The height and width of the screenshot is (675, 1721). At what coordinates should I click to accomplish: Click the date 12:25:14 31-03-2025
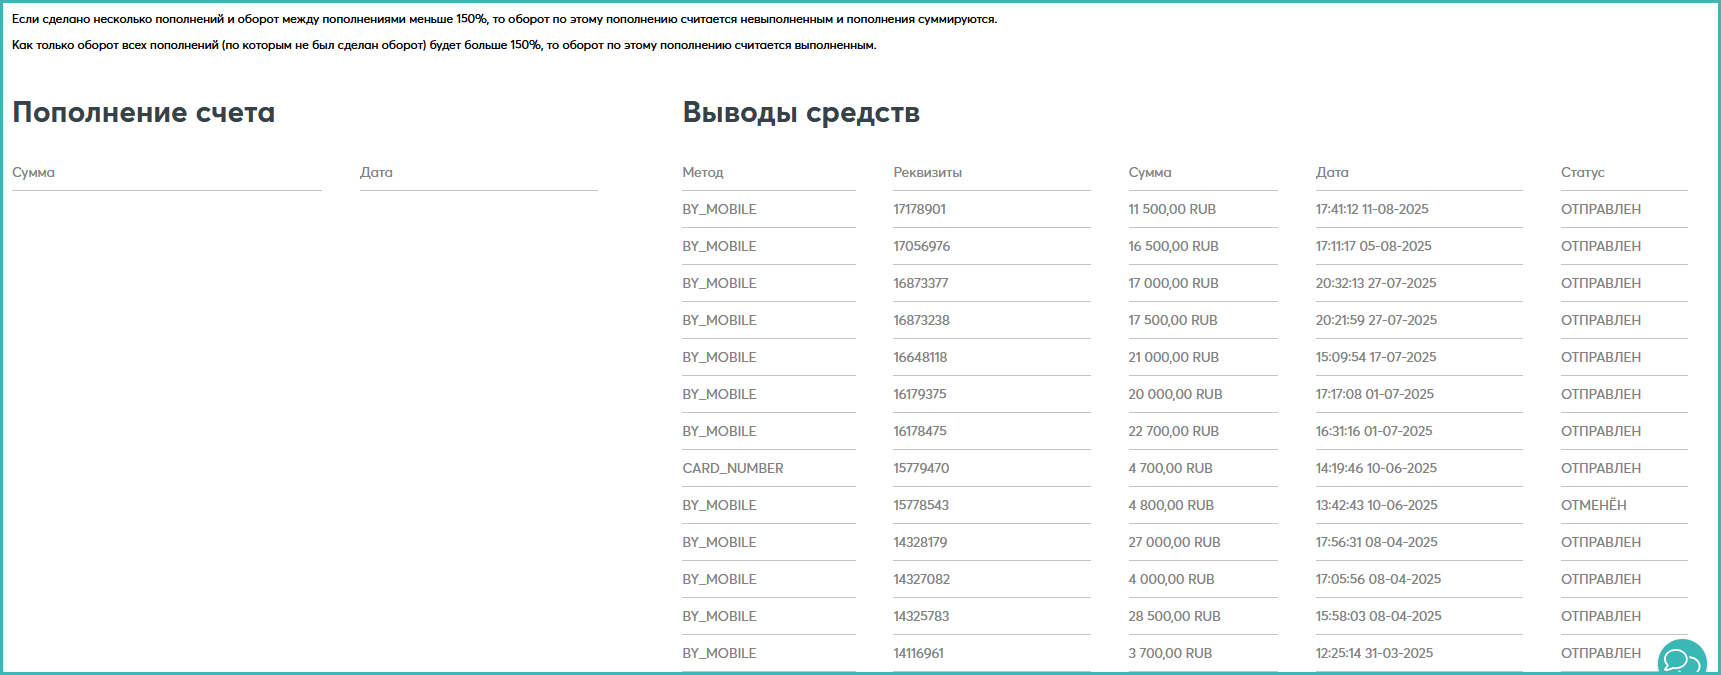(x=1374, y=653)
